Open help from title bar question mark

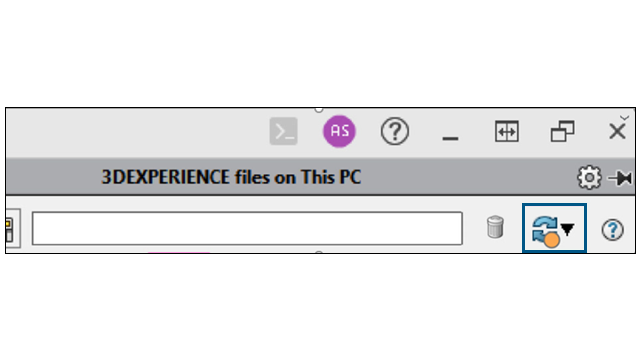pyautogui.click(x=395, y=131)
